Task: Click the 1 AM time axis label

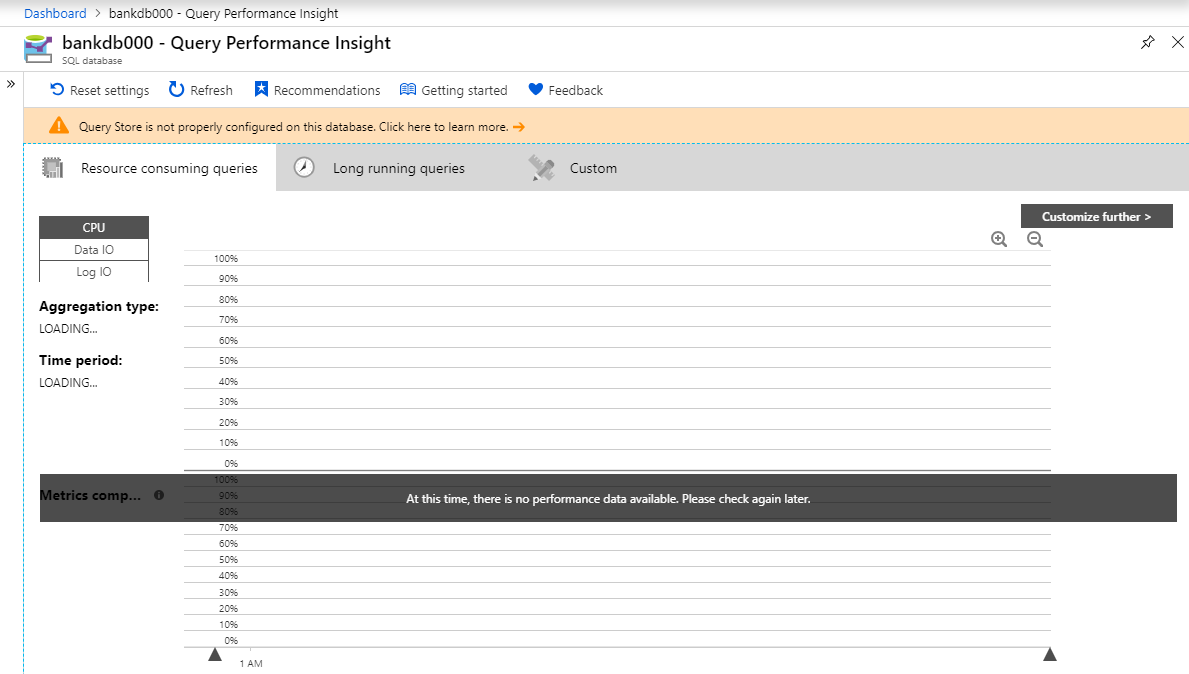Action: (251, 663)
